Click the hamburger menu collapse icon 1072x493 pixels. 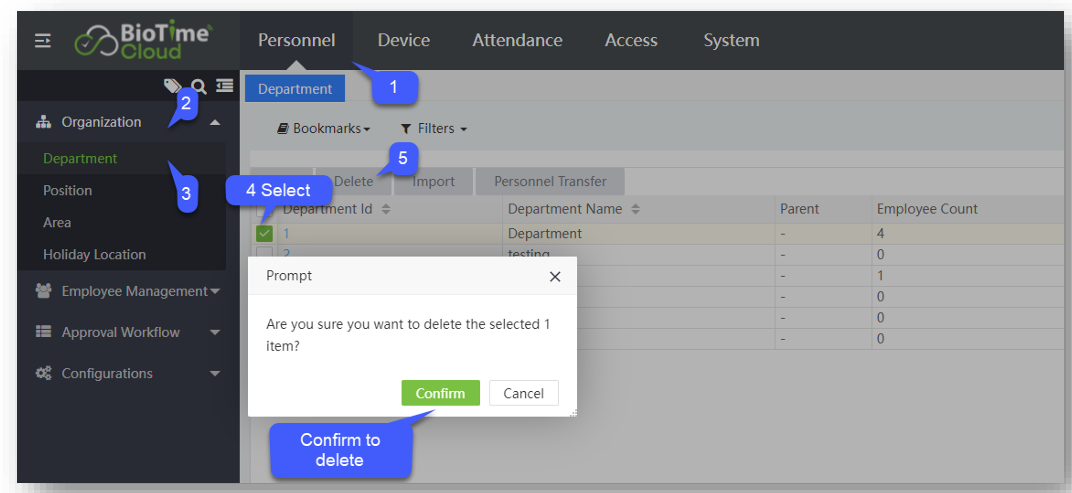(43, 41)
